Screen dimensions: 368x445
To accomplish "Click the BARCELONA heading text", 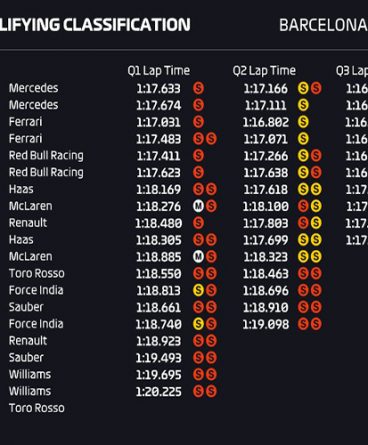I will click(323, 25).
